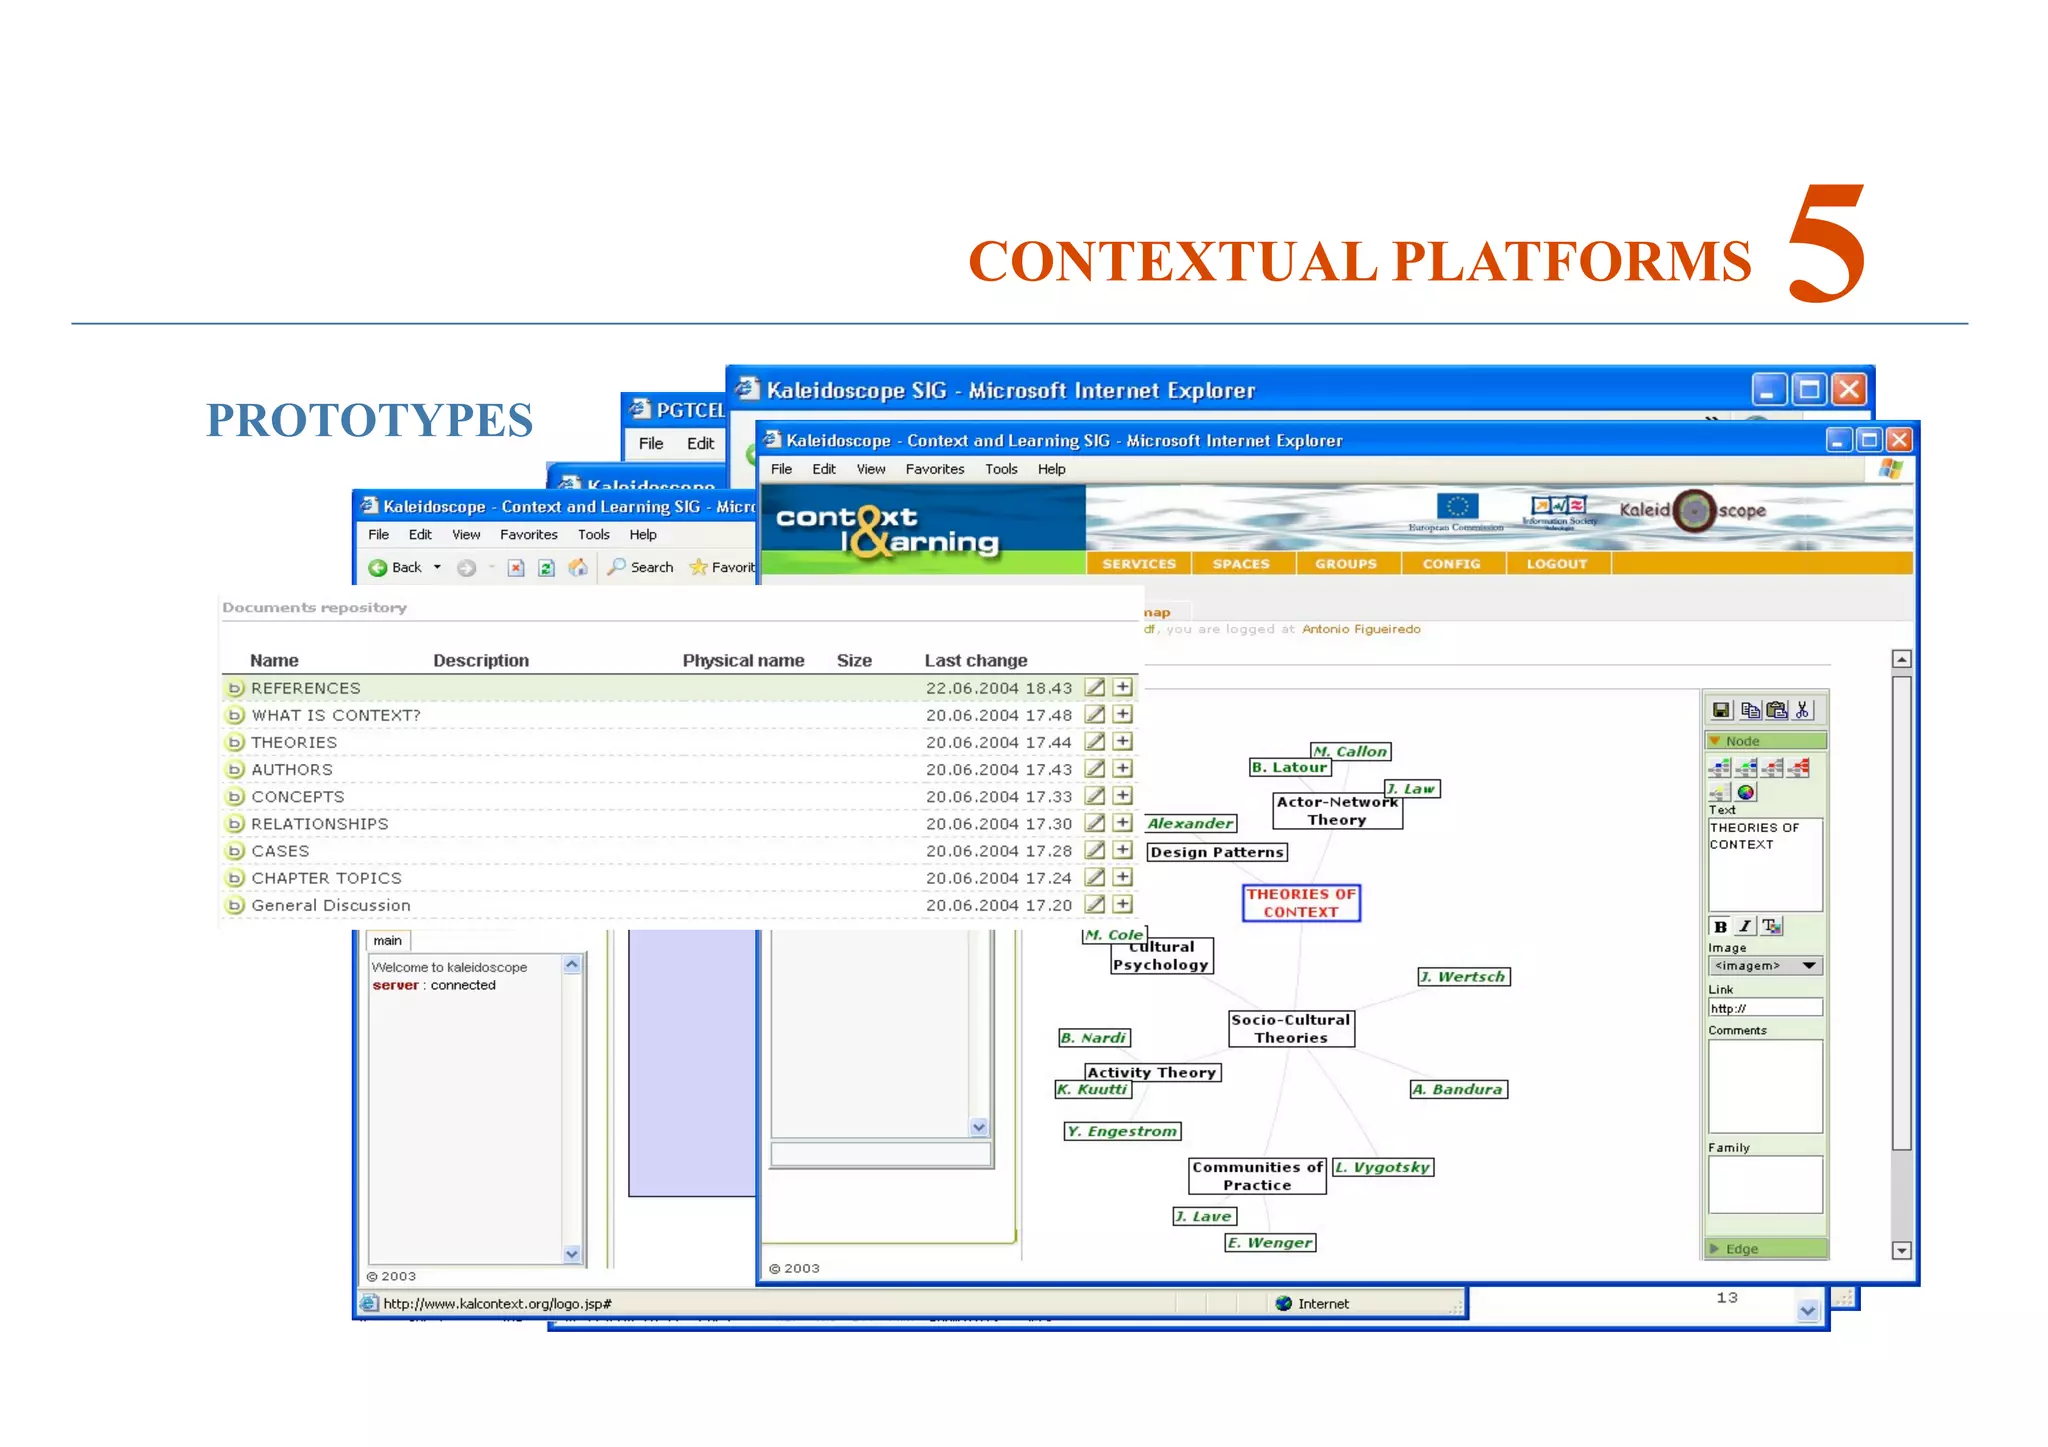
Task: Click the cut scissors icon
Action: pyautogui.click(x=1803, y=710)
